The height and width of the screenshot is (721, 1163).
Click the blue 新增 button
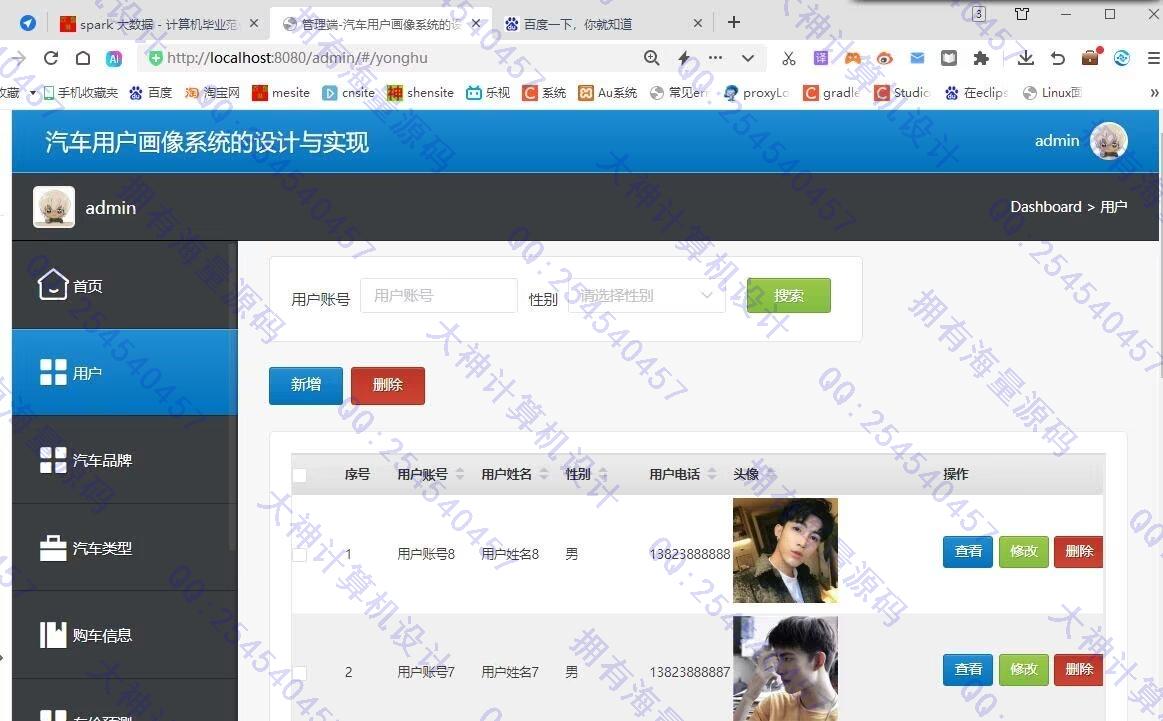coord(306,385)
